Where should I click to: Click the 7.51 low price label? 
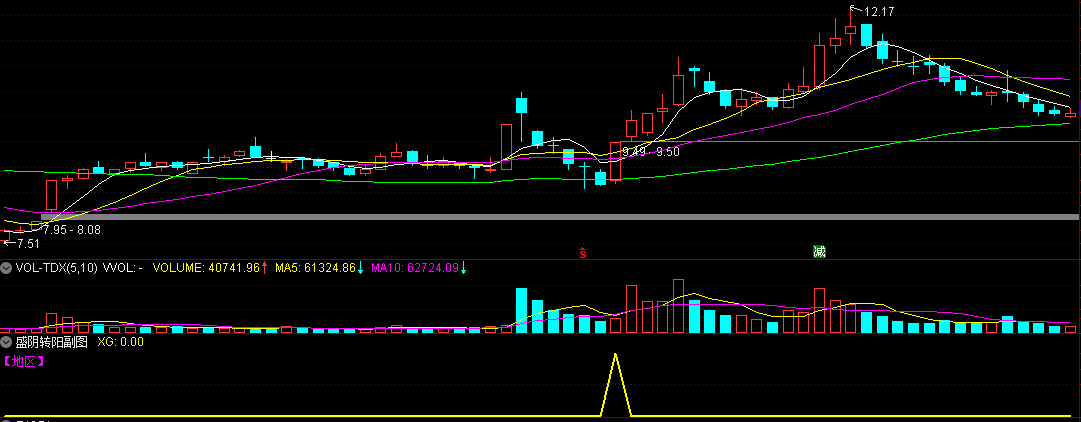pyautogui.click(x=28, y=243)
